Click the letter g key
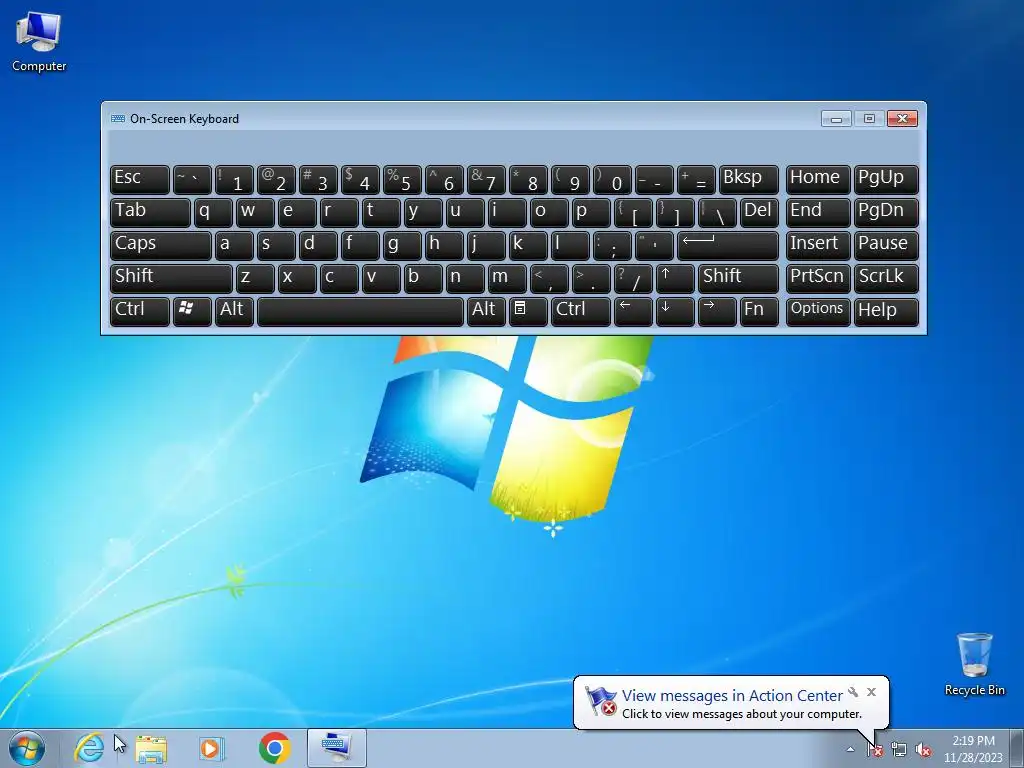Viewport: 1024px width, 768px height. click(402, 245)
